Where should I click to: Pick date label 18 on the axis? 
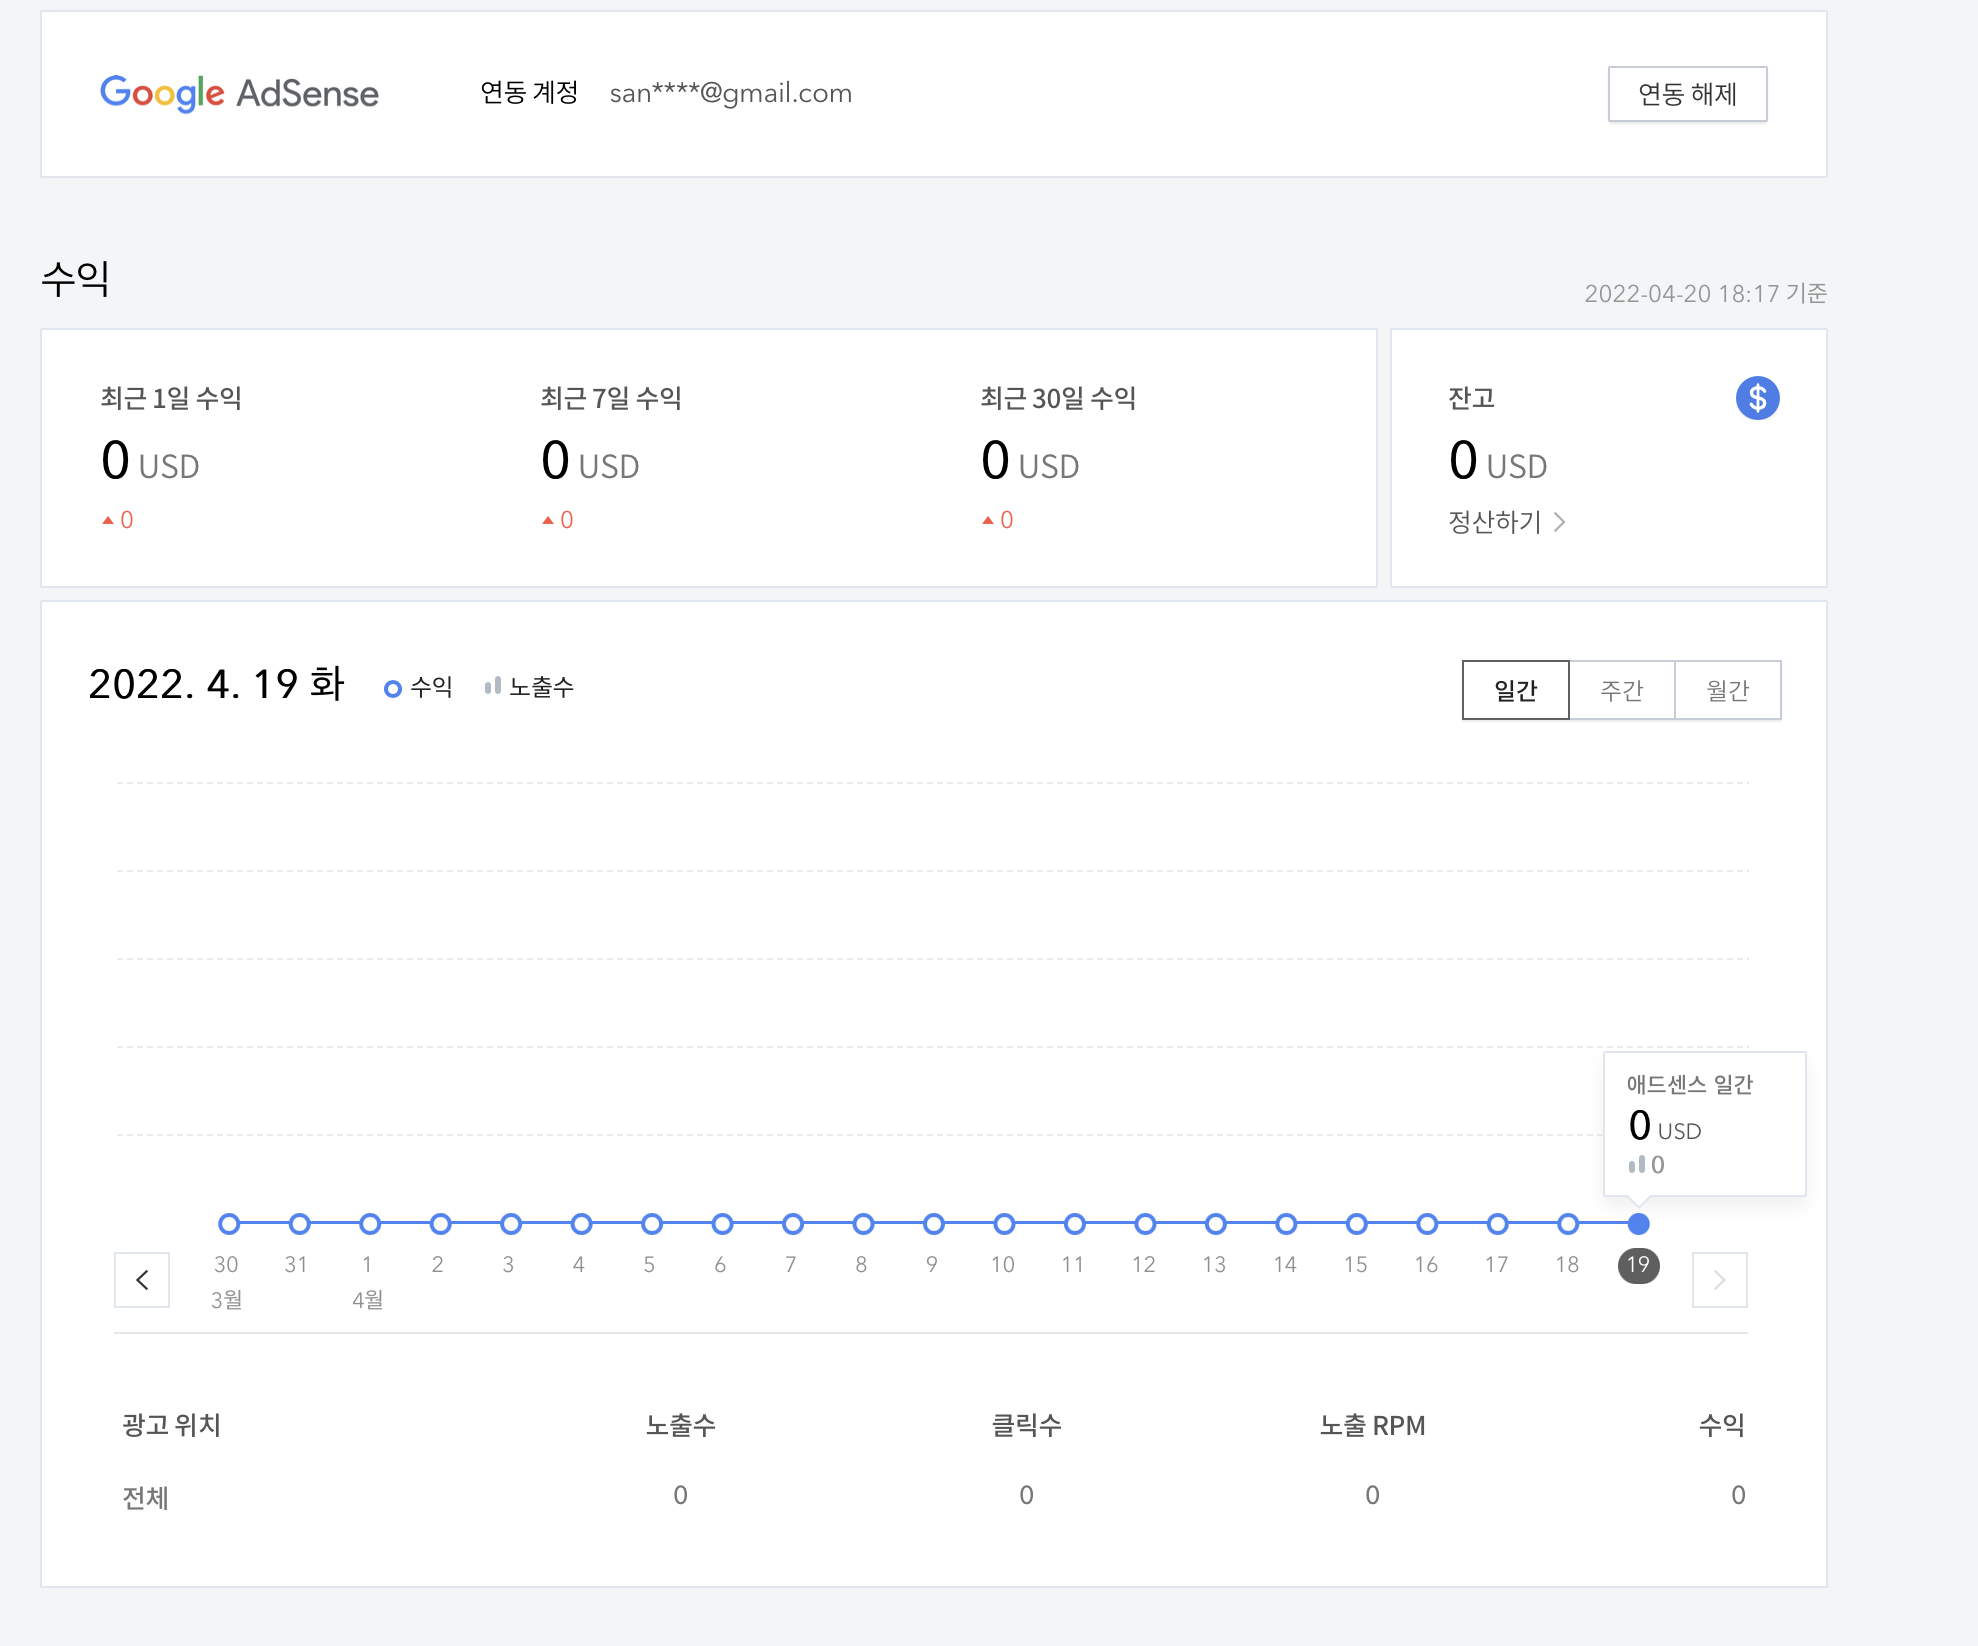pyautogui.click(x=1567, y=1265)
